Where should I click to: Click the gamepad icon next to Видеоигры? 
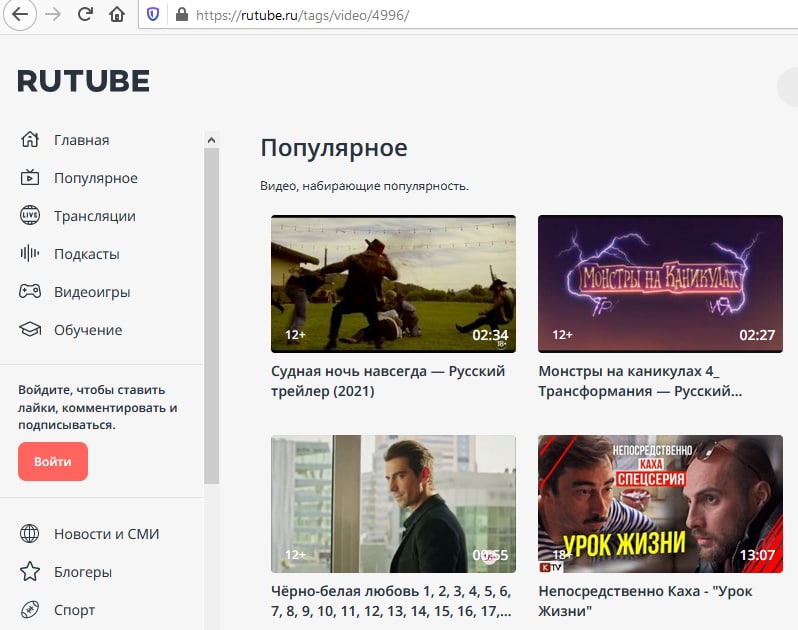pyautogui.click(x=30, y=291)
